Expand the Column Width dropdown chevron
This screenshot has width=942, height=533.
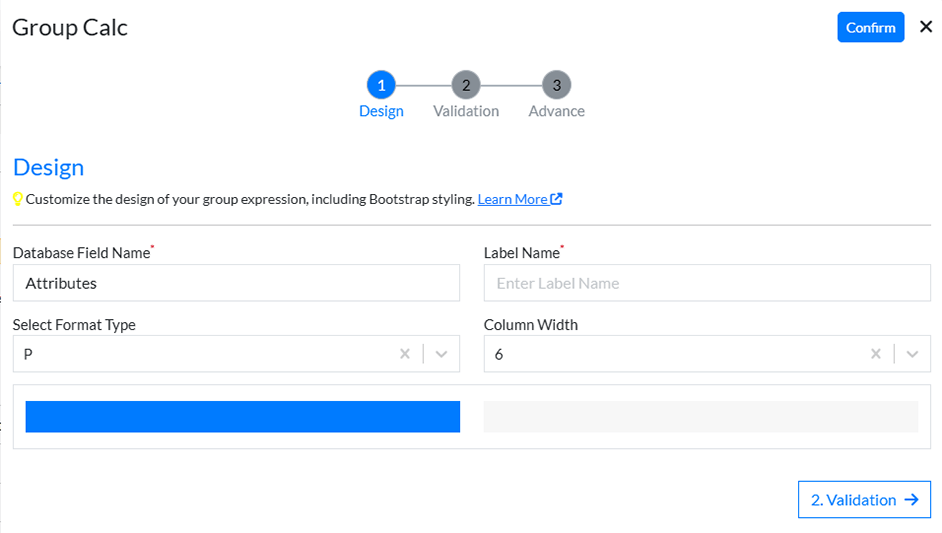click(912, 354)
